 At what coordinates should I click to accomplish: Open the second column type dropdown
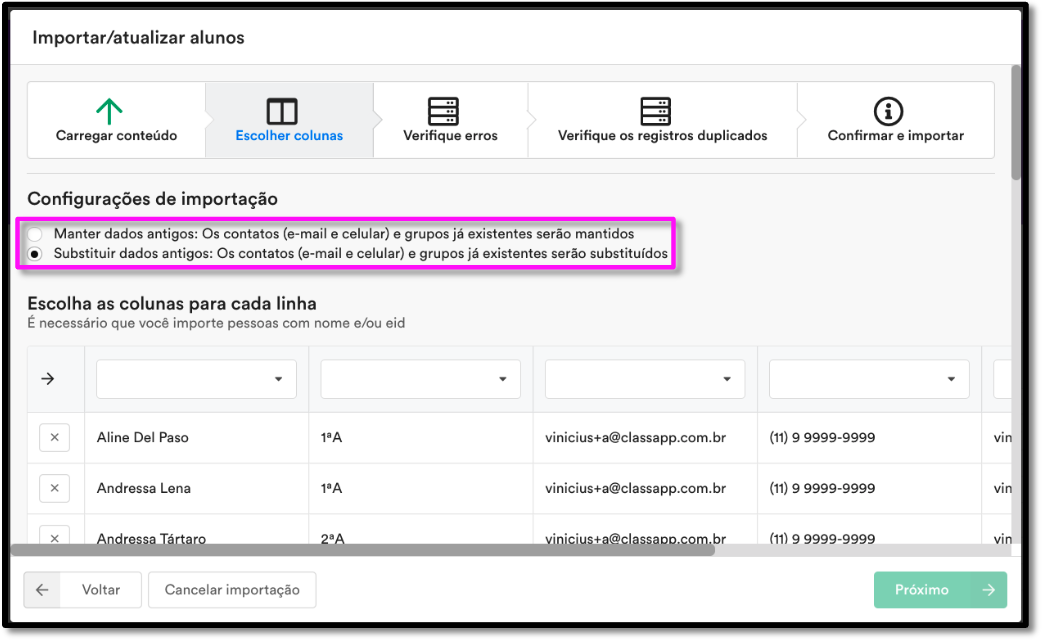tap(420, 379)
